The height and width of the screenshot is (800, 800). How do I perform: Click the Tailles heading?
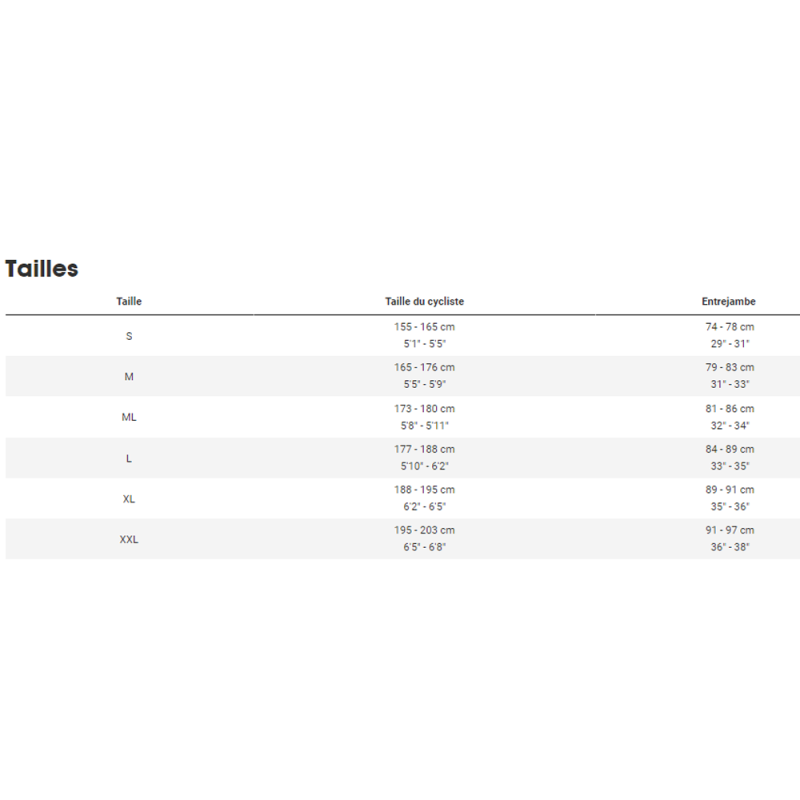pyautogui.click(x=42, y=269)
